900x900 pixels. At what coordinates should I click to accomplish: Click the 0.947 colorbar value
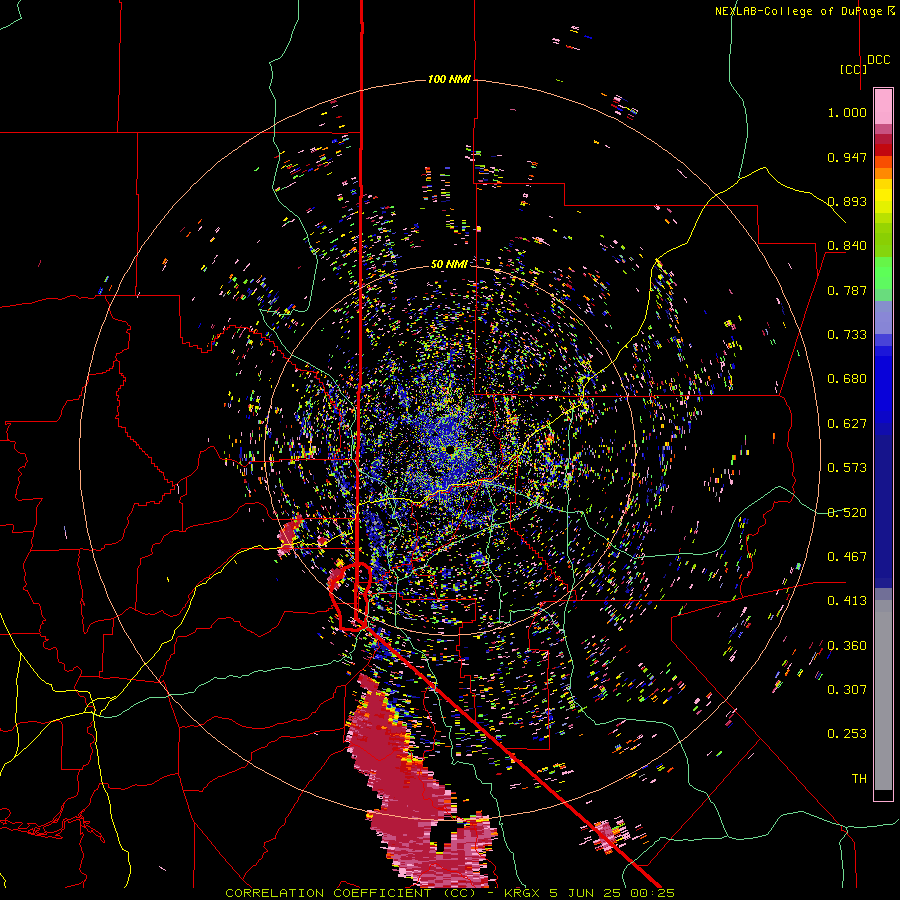[x=847, y=157]
